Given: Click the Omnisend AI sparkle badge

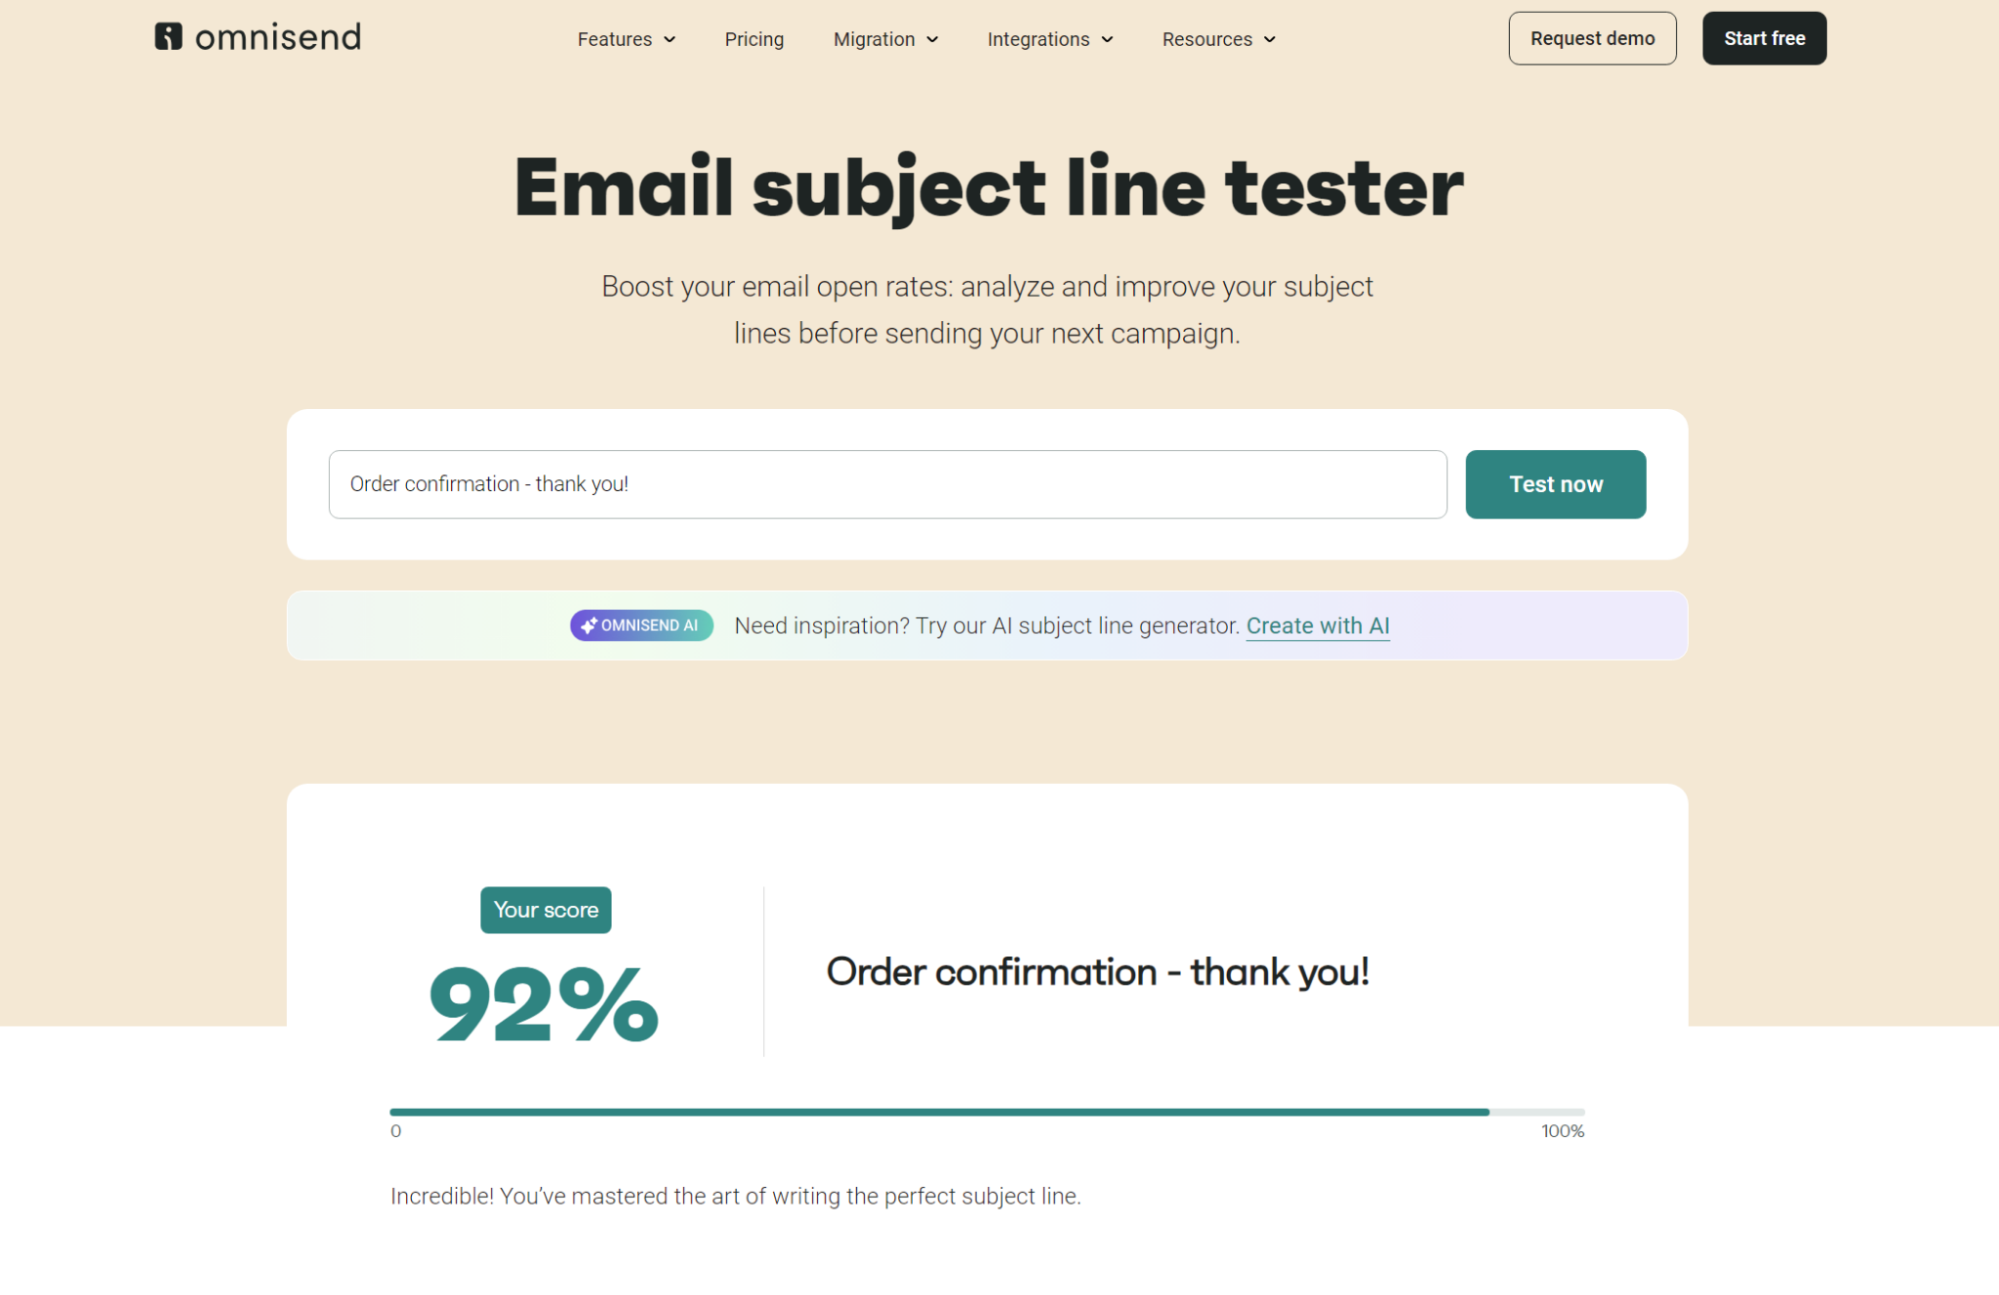Looking at the screenshot, I should pos(641,625).
